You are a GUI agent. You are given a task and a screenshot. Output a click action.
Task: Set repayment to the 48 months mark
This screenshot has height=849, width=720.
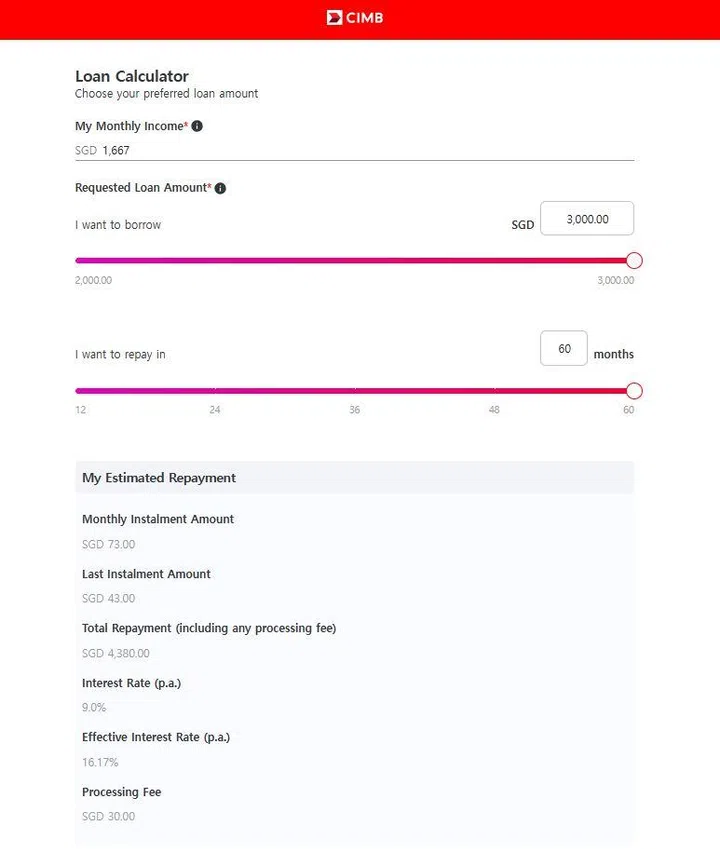[x=494, y=410]
